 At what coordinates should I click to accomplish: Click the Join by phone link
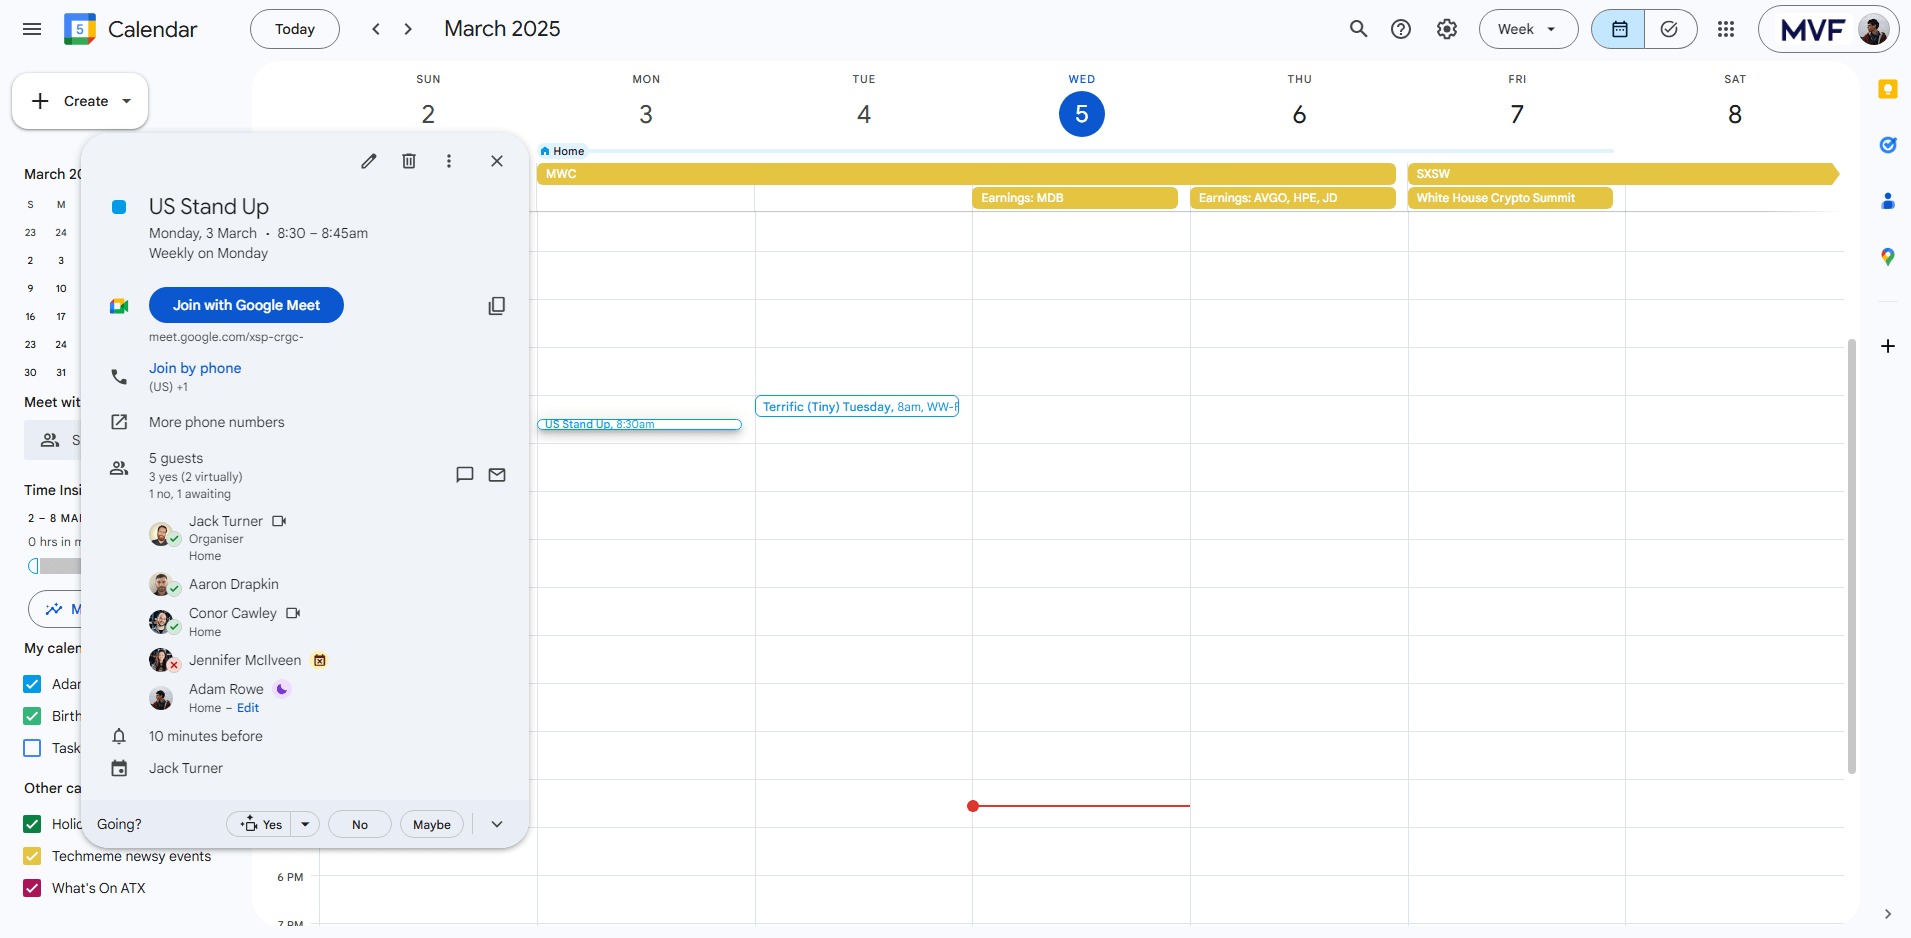coord(195,368)
